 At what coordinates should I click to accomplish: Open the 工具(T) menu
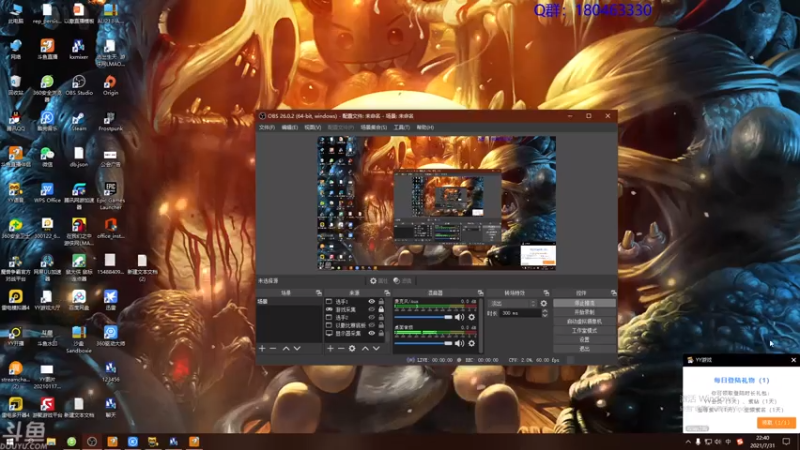pyautogui.click(x=402, y=128)
